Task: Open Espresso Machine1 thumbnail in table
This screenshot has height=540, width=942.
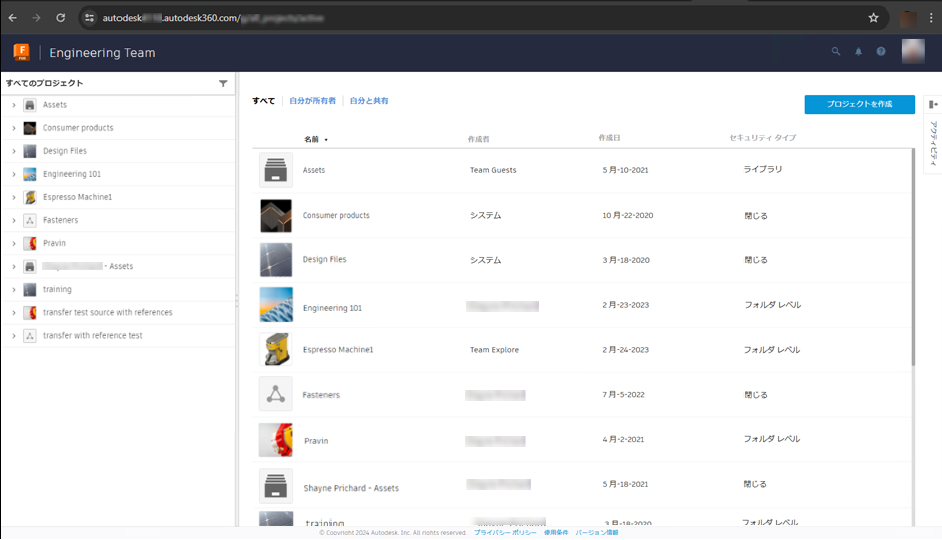Action: pos(276,350)
